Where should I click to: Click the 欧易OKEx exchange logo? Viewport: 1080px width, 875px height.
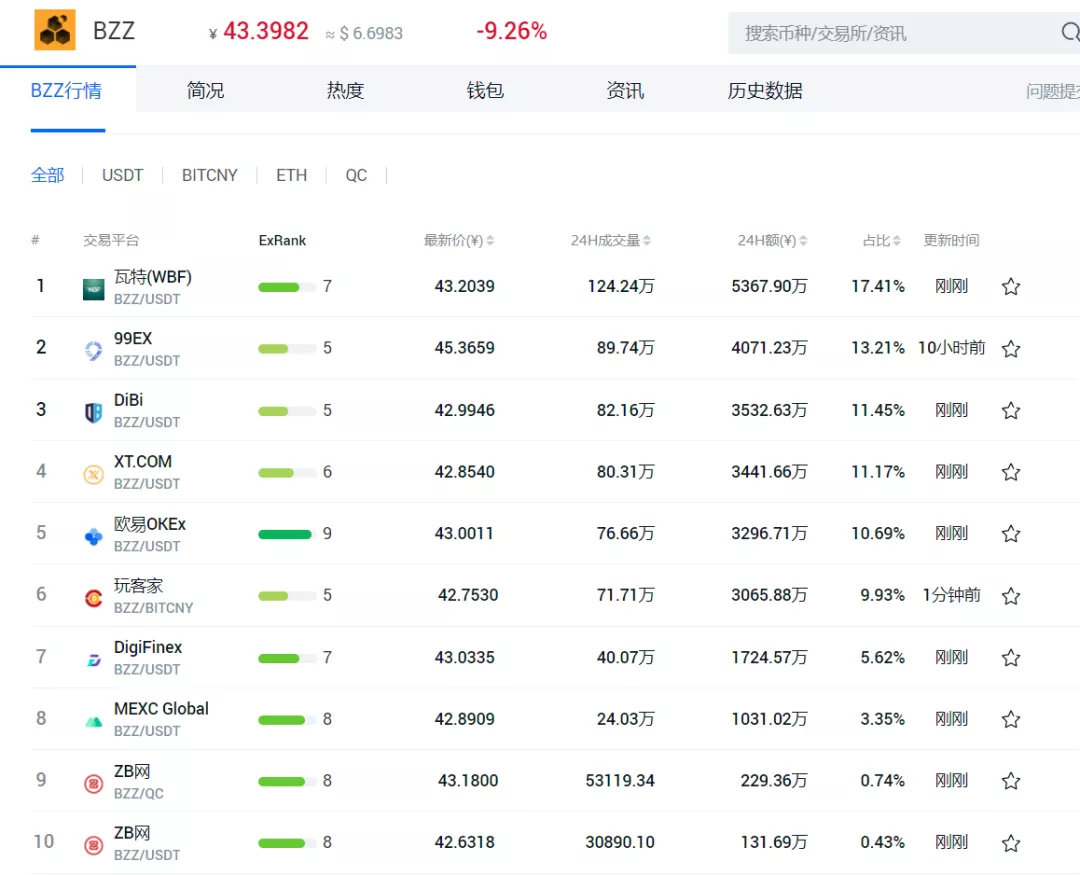pyautogui.click(x=94, y=536)
